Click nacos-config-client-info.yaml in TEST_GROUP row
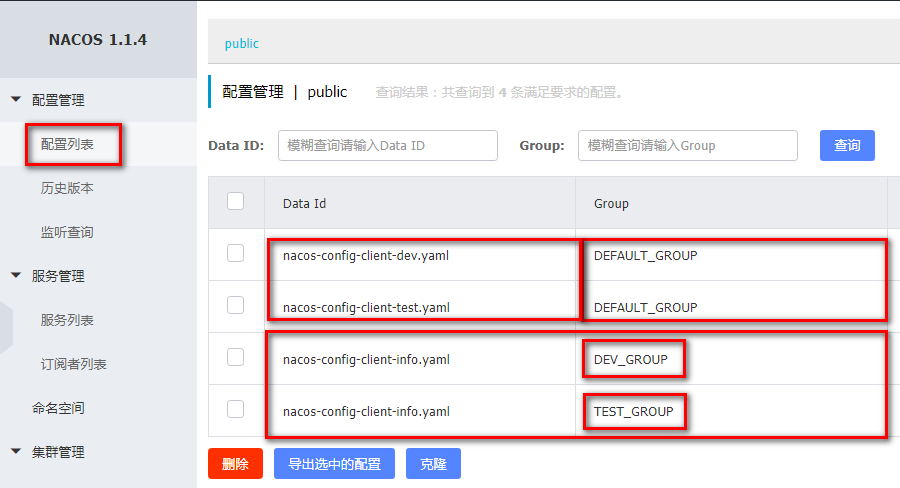Screen dimensions: 900x488 click(x=366, y=412)
